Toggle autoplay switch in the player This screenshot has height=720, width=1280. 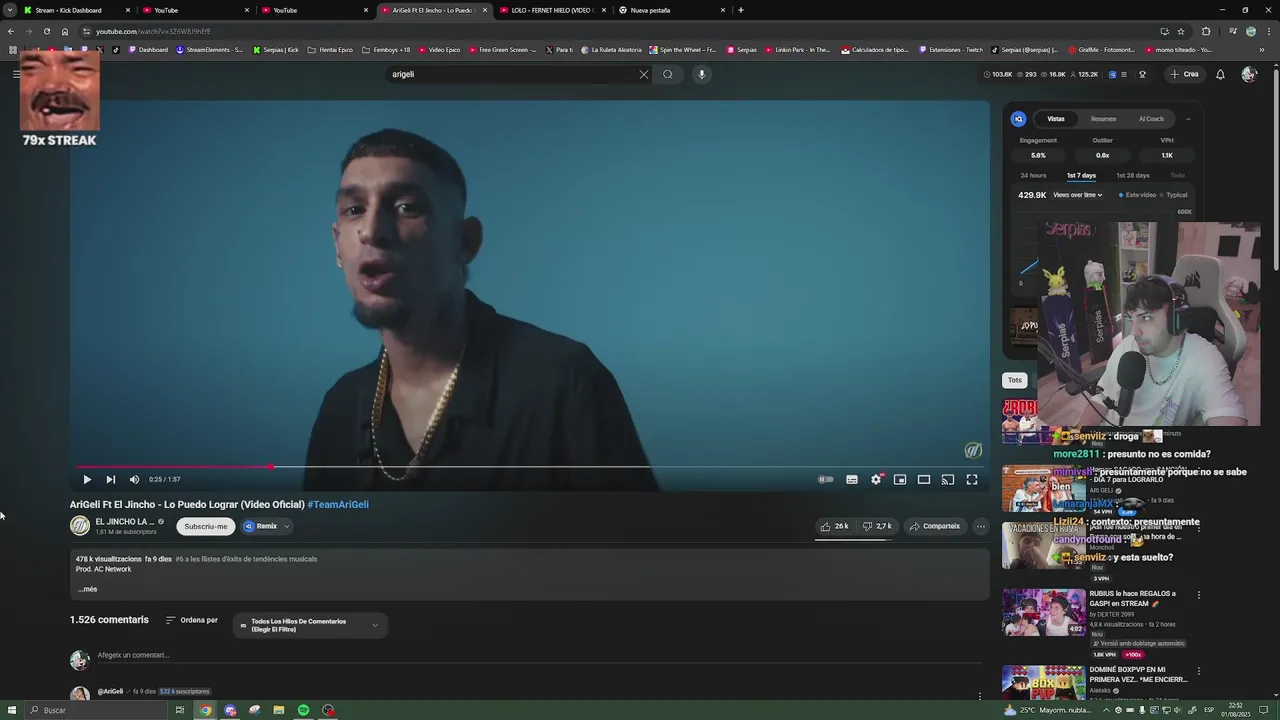point(826,479)
